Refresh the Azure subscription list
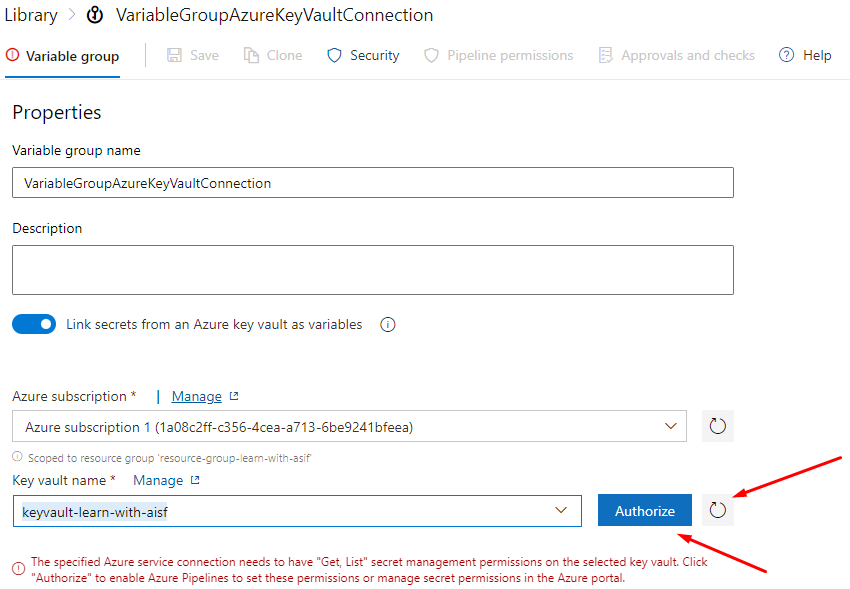Viewport: 850px width, 589px height. [717, 427]
